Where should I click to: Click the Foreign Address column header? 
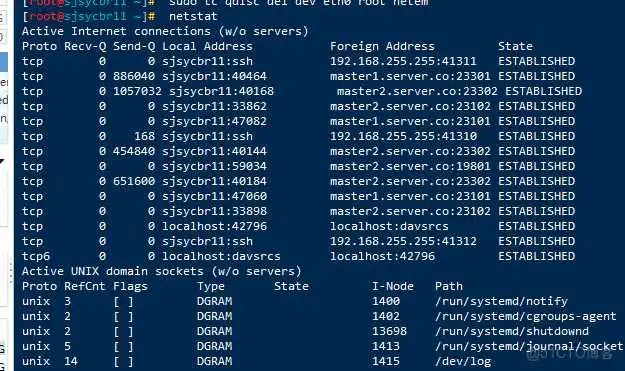click(382, 47)
